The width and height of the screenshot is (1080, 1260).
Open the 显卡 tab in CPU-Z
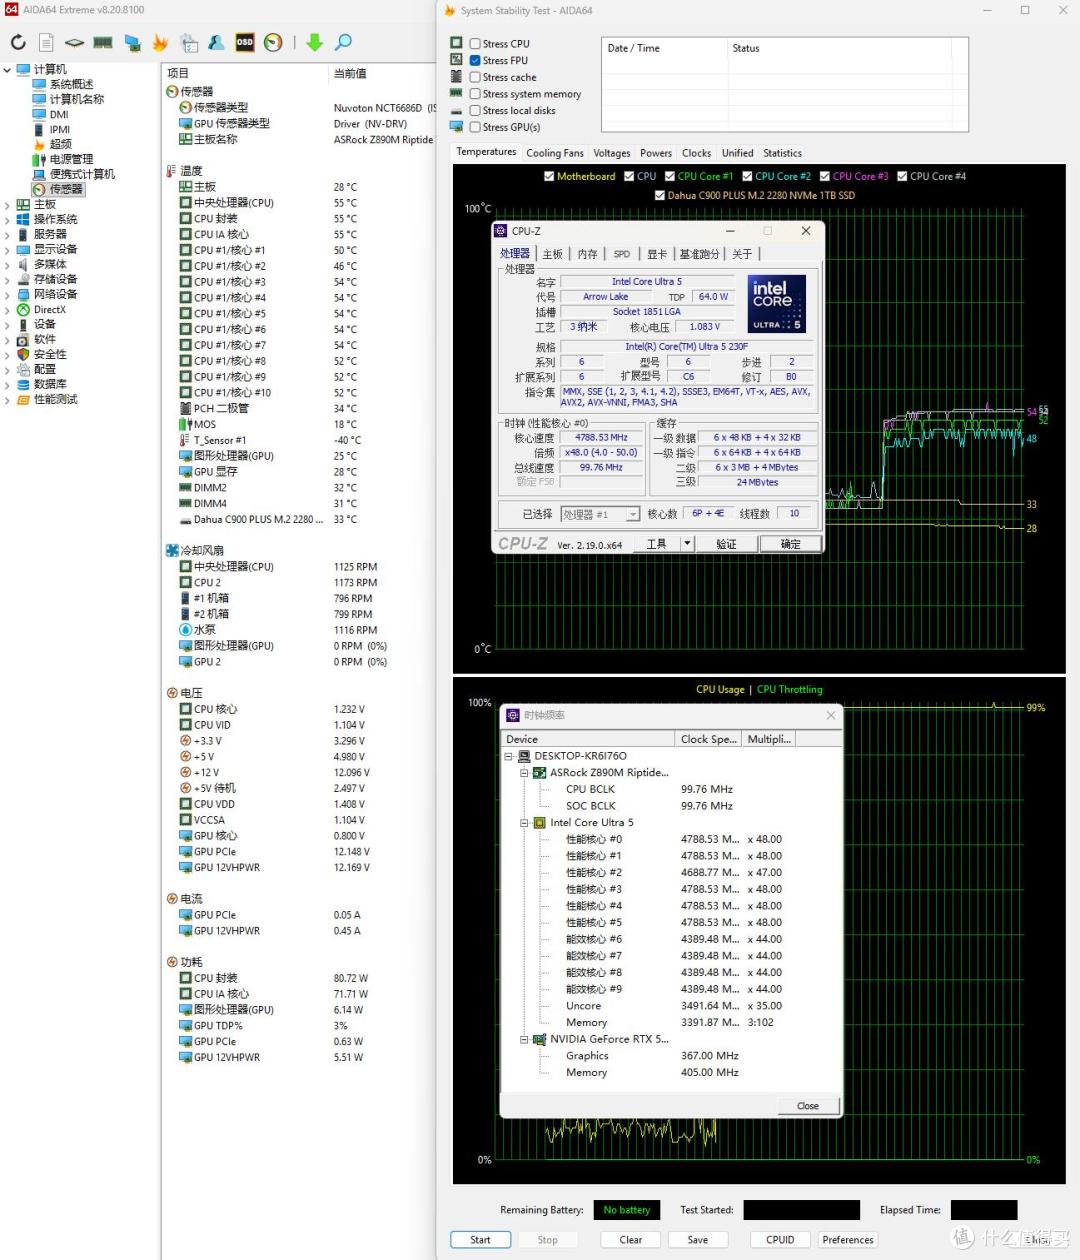click(657, 254)
